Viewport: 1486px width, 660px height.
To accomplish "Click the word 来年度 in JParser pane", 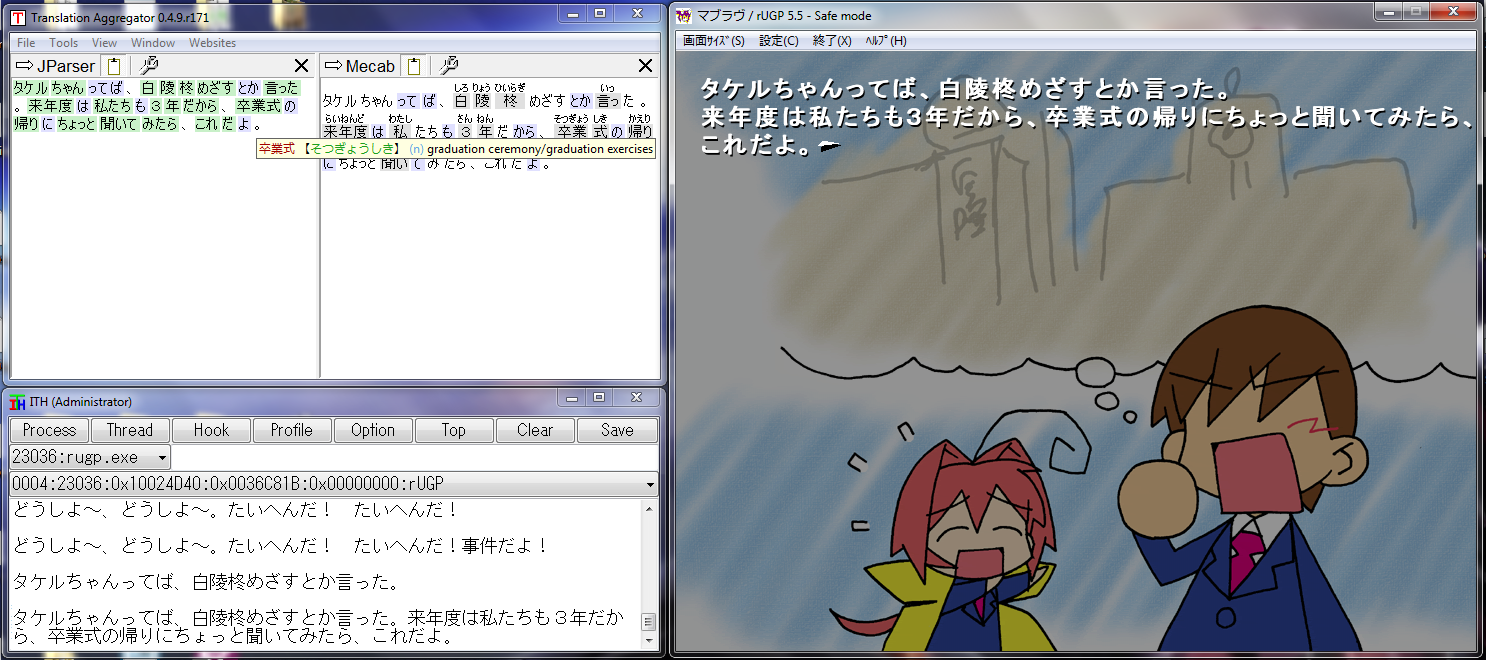I will pyautogui.click(x=49, y=106).
